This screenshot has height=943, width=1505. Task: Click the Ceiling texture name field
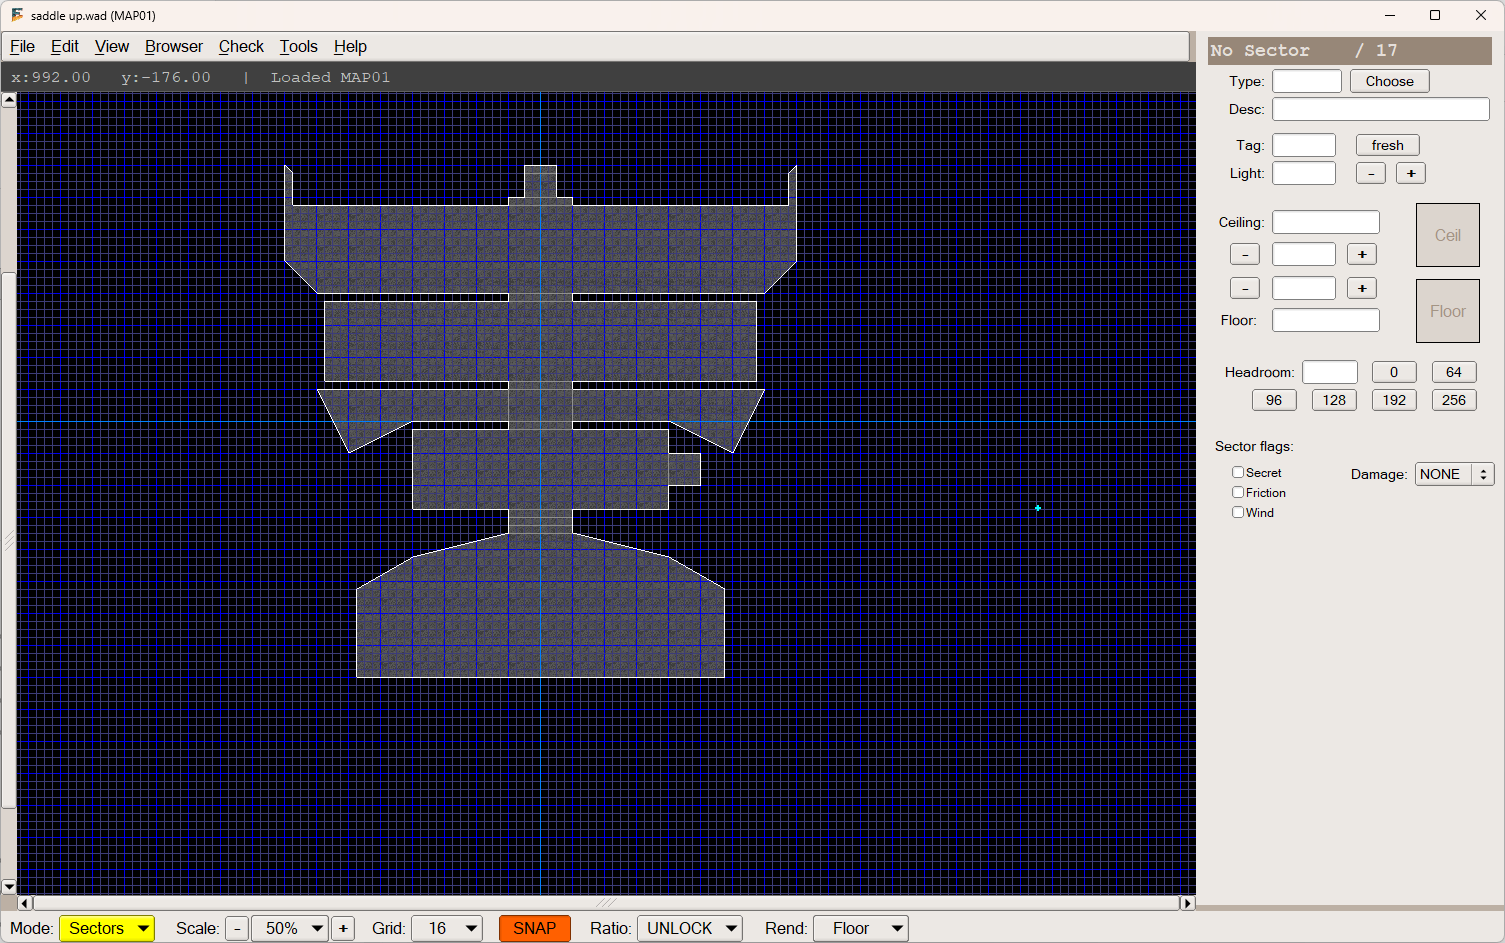(x=1326, y=222)
